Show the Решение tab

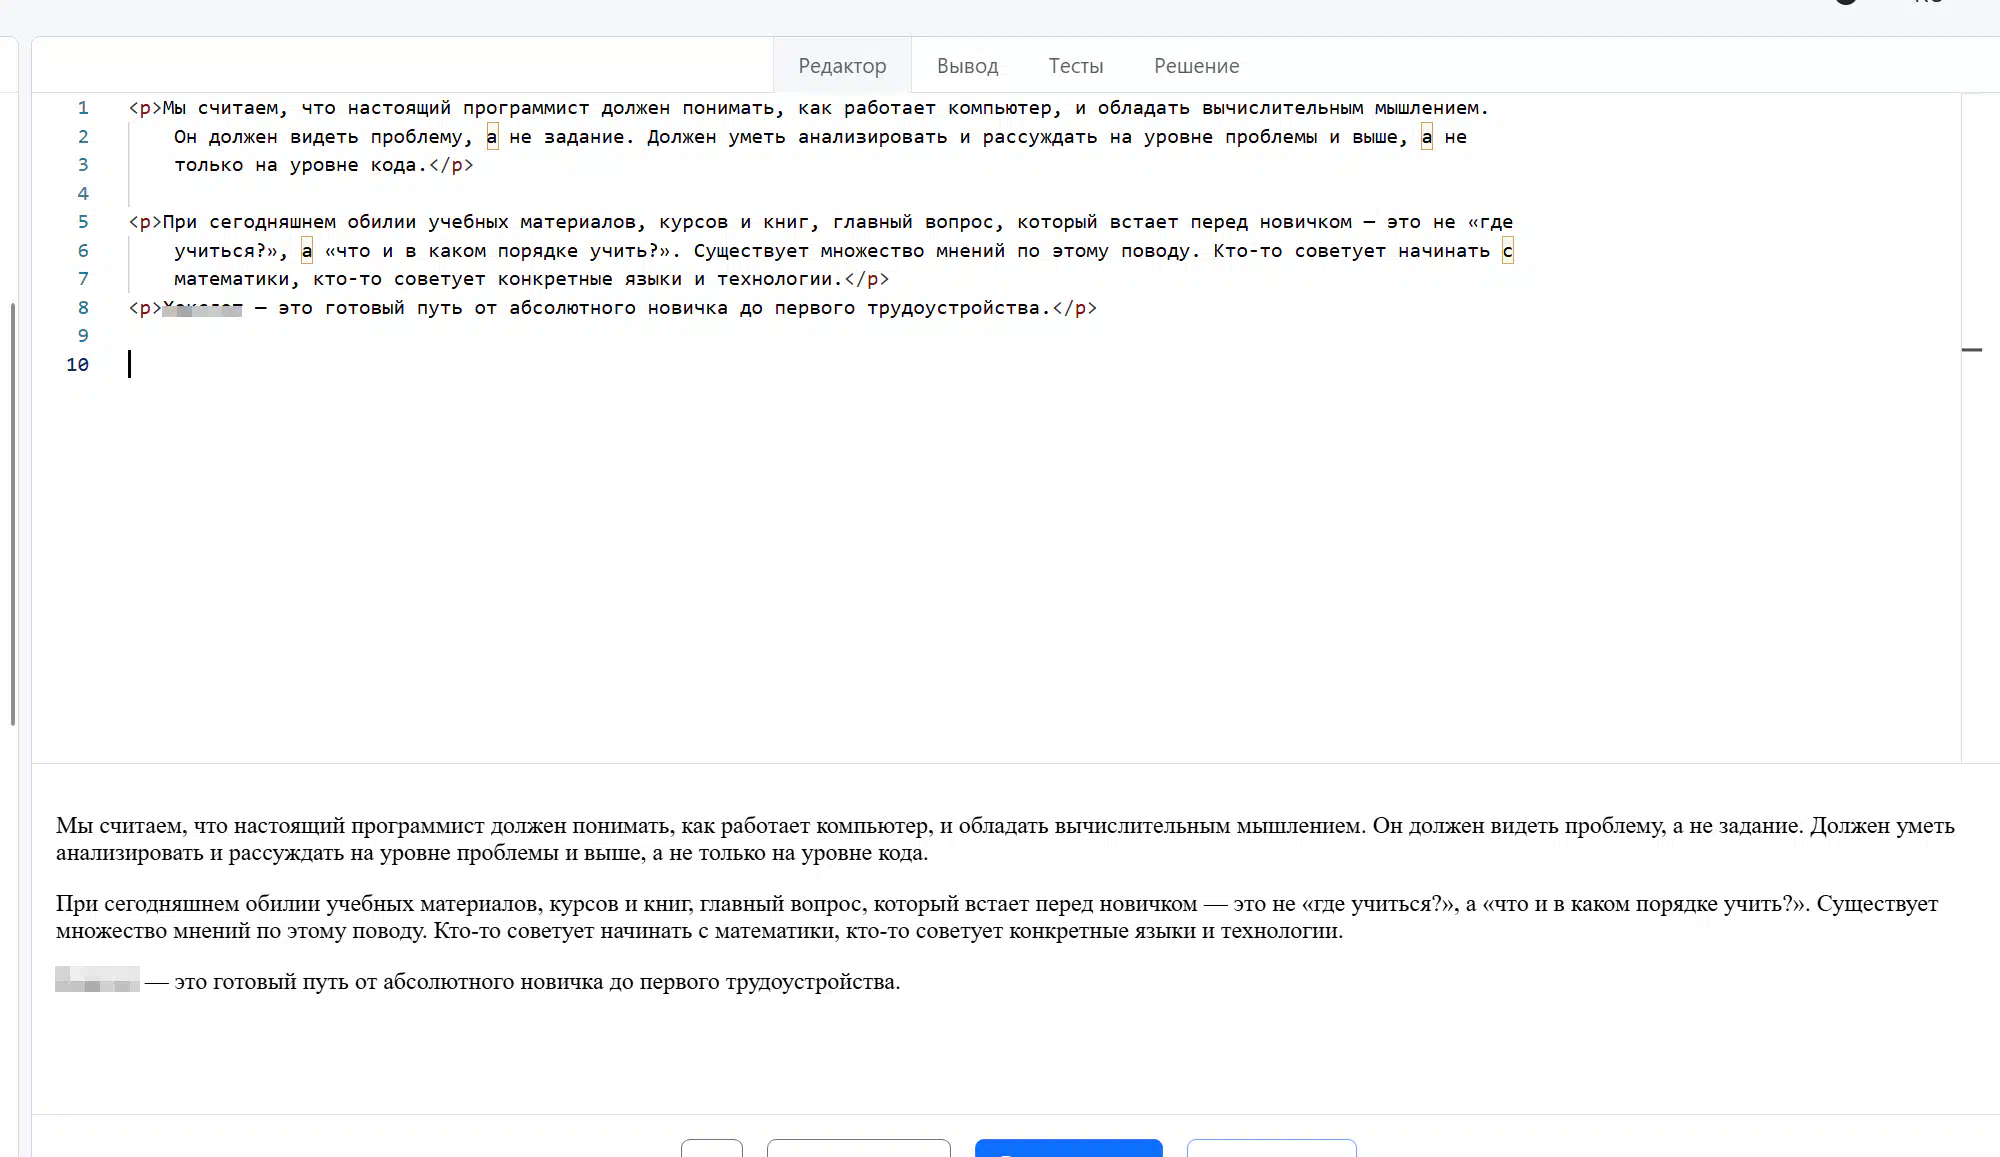click(1196, 66)
